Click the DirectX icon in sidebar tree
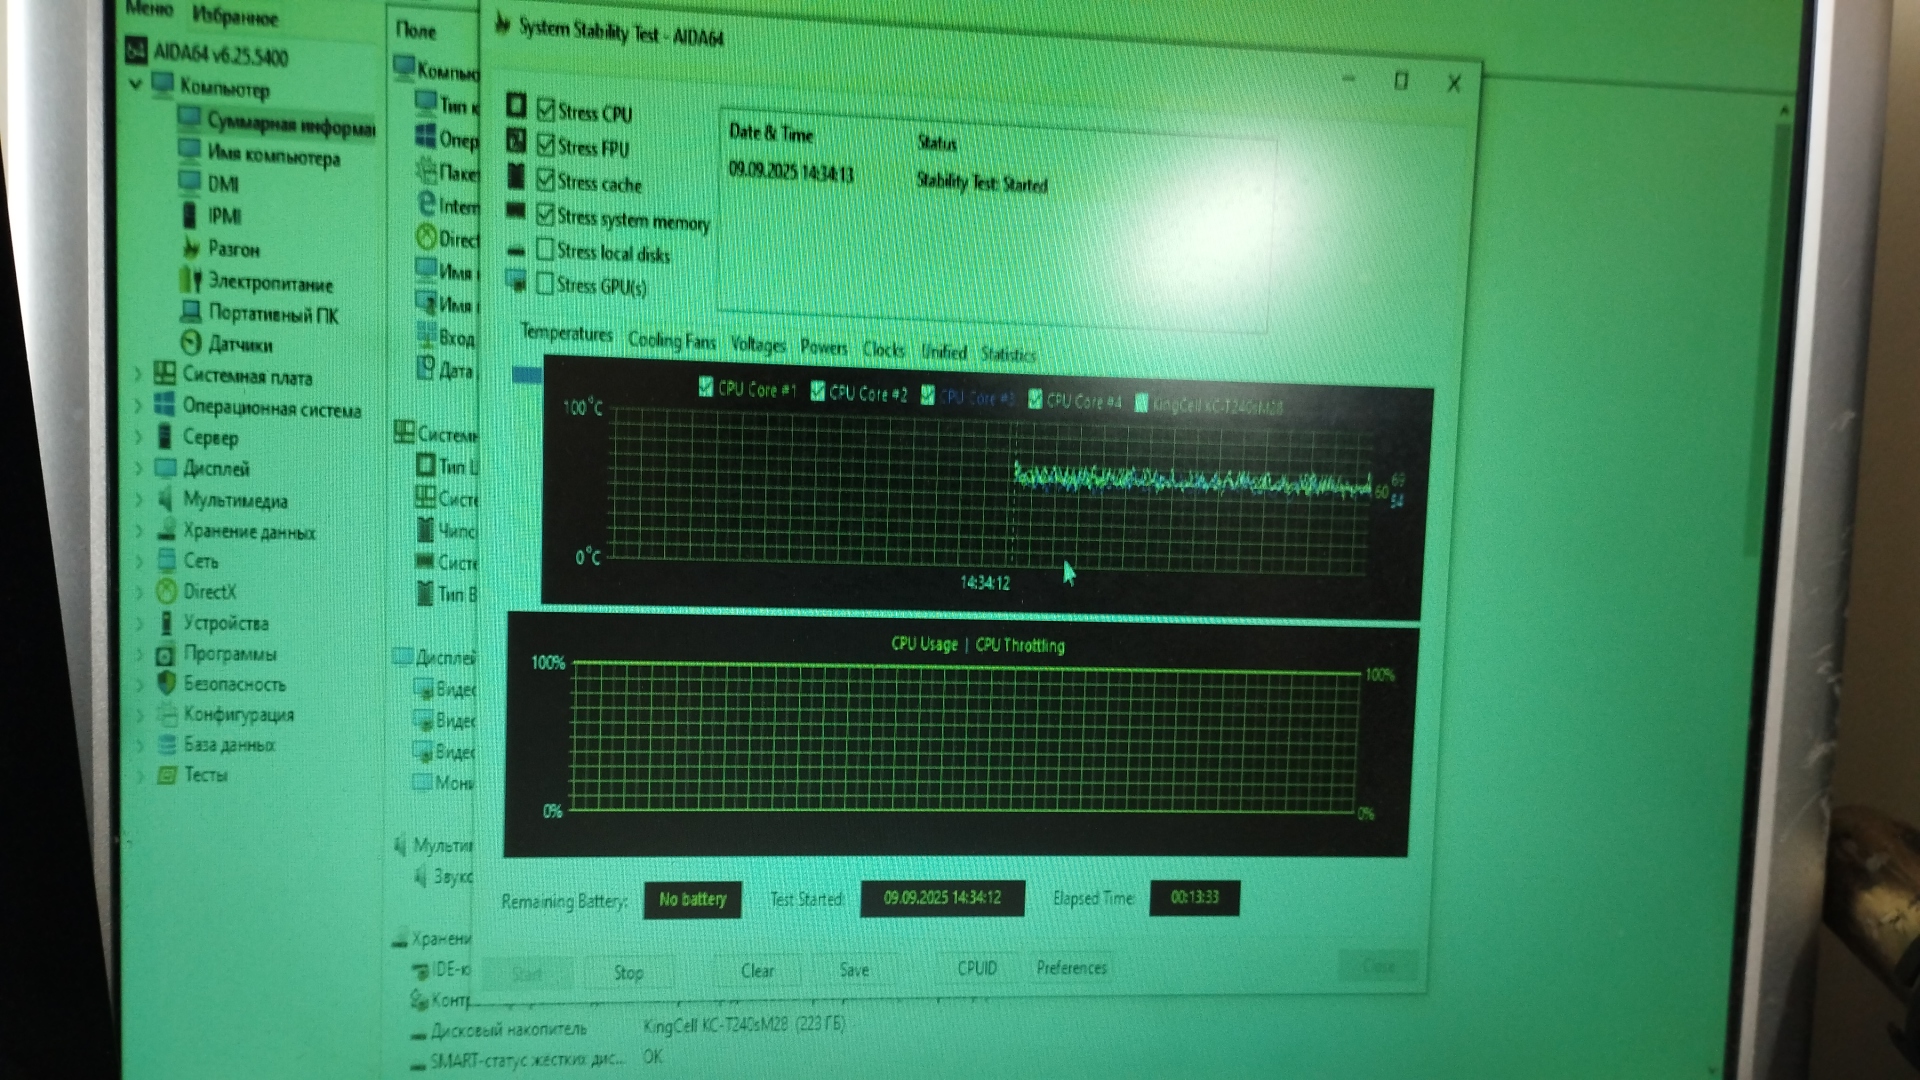 pyautogui.click(x=166, y=591)
